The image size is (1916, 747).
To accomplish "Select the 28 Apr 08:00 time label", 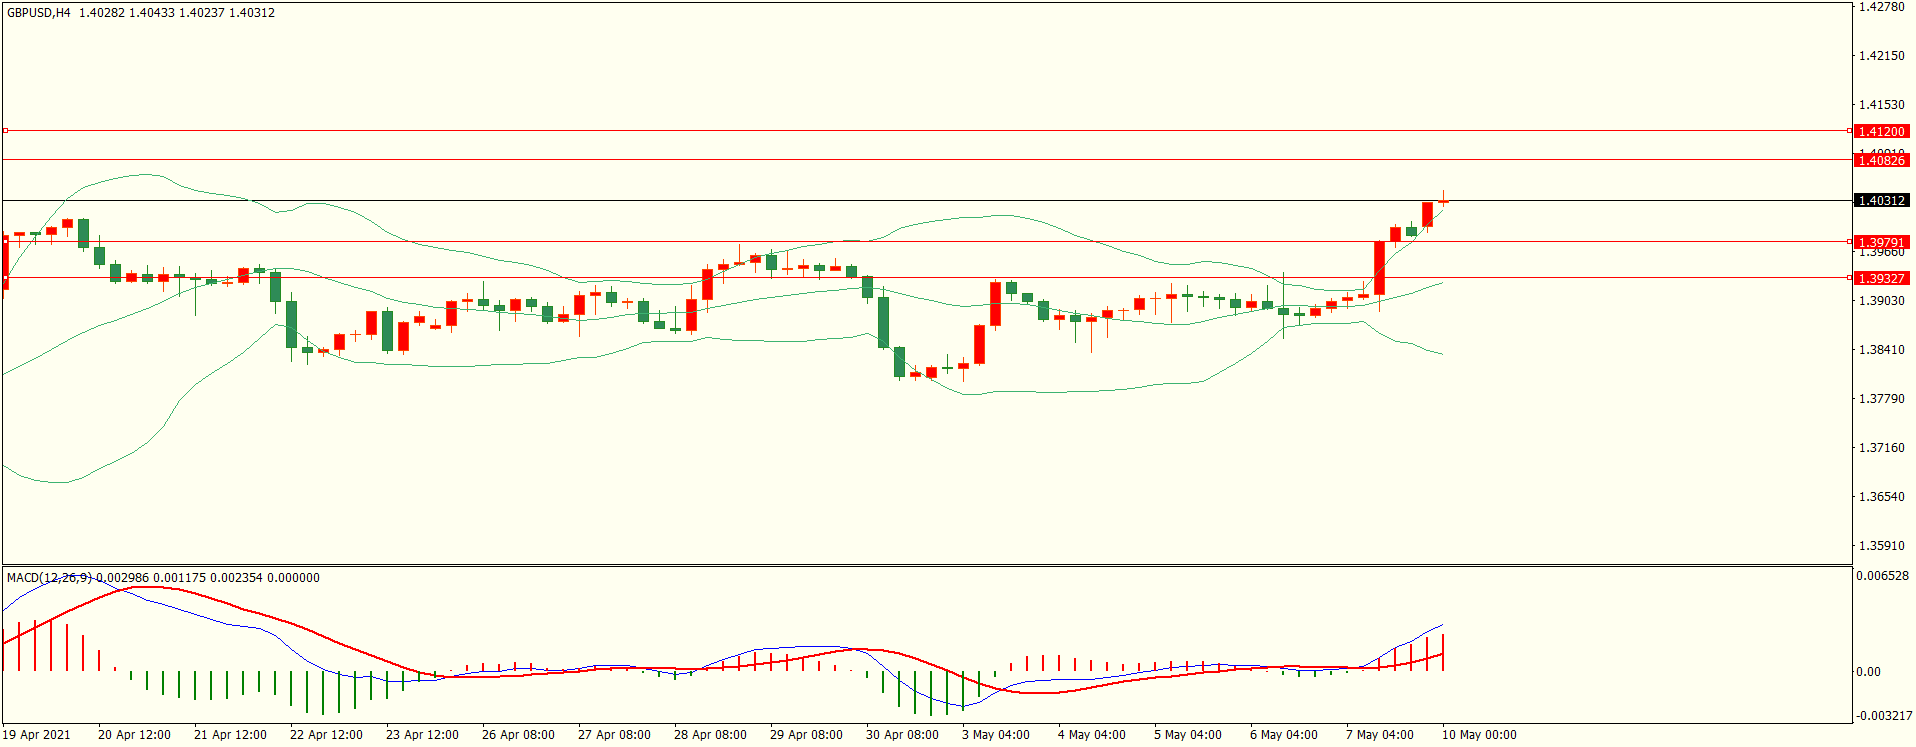I will click(710, 735).
